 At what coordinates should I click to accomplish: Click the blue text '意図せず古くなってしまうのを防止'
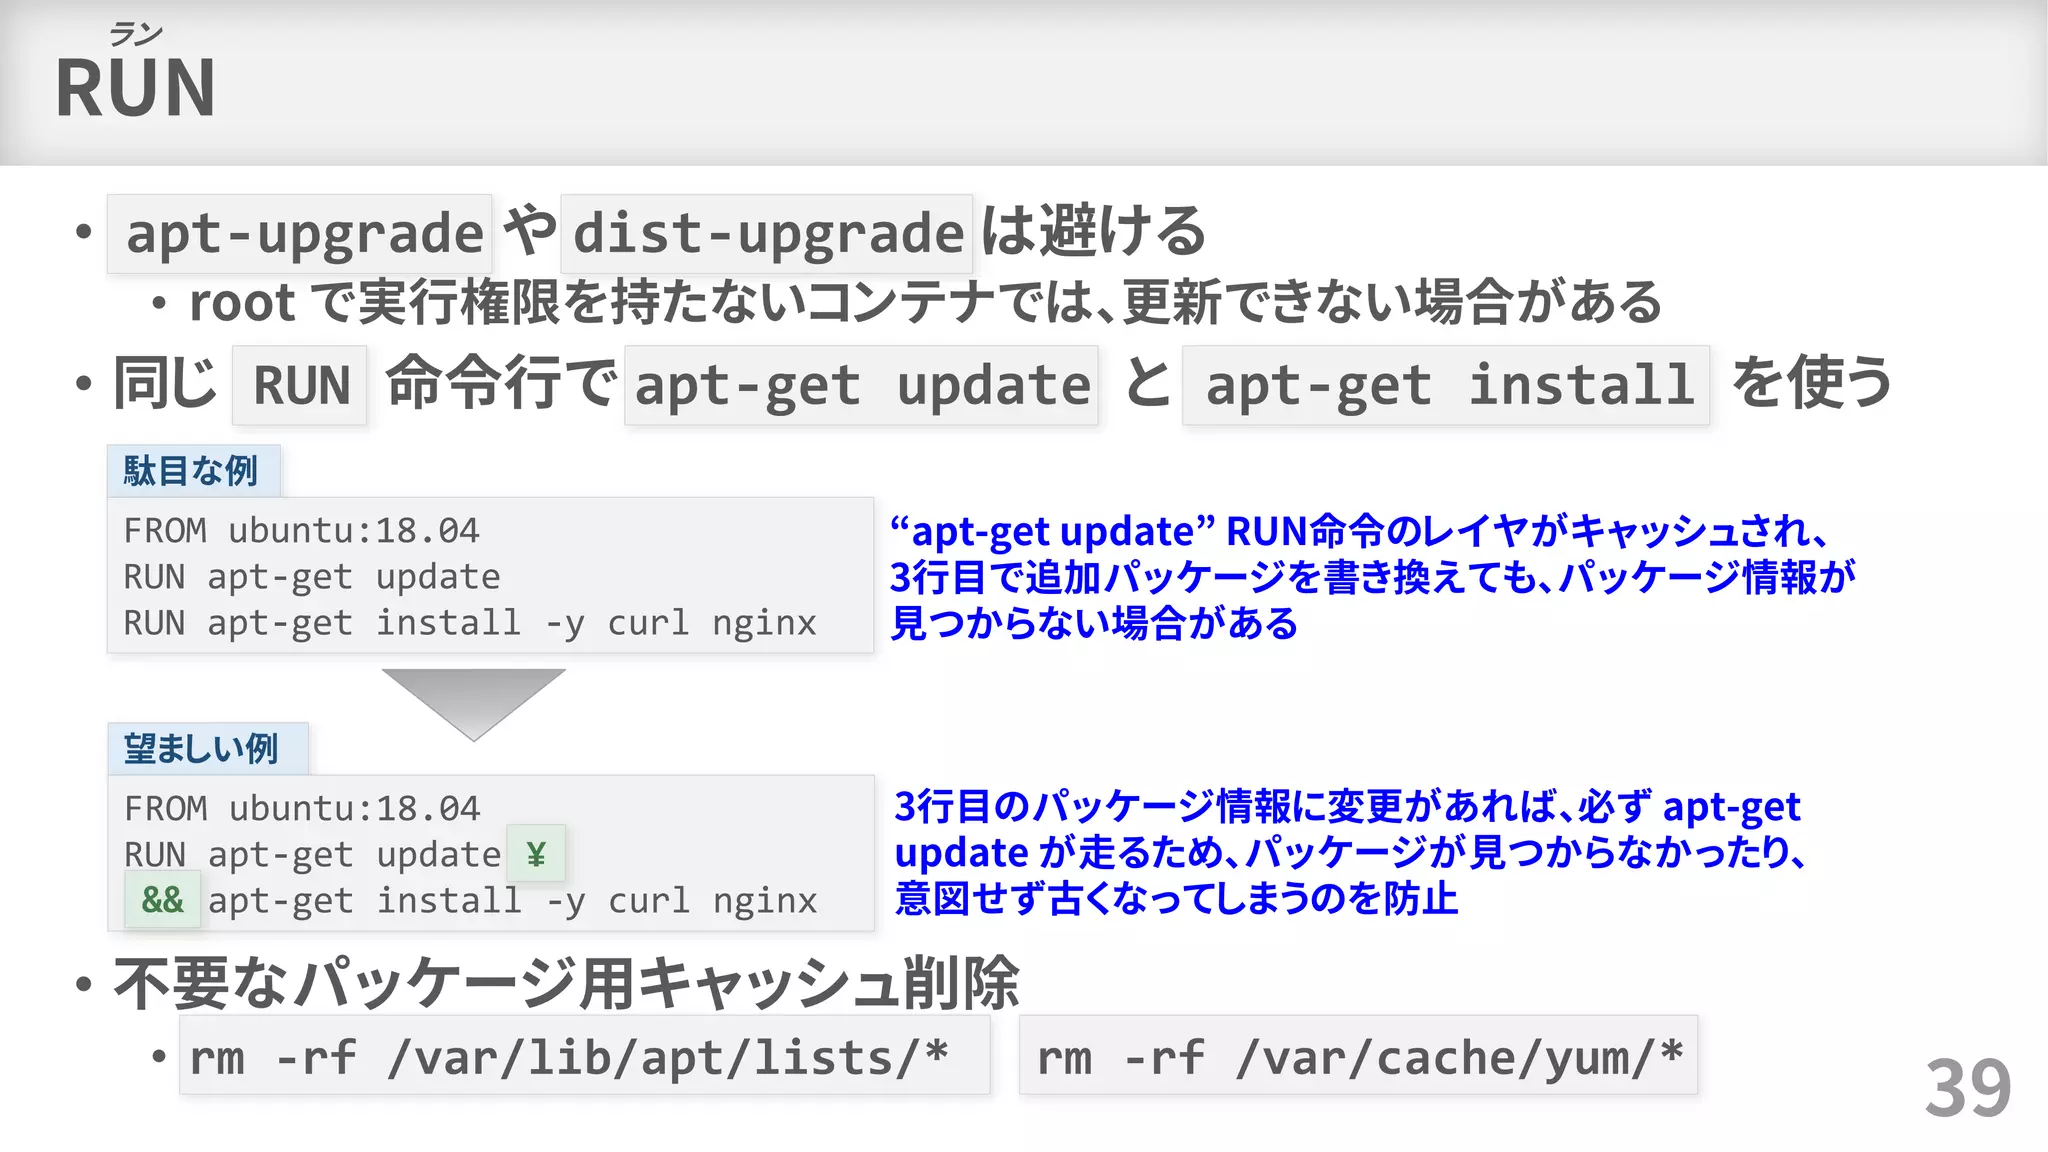(1176, 898)
